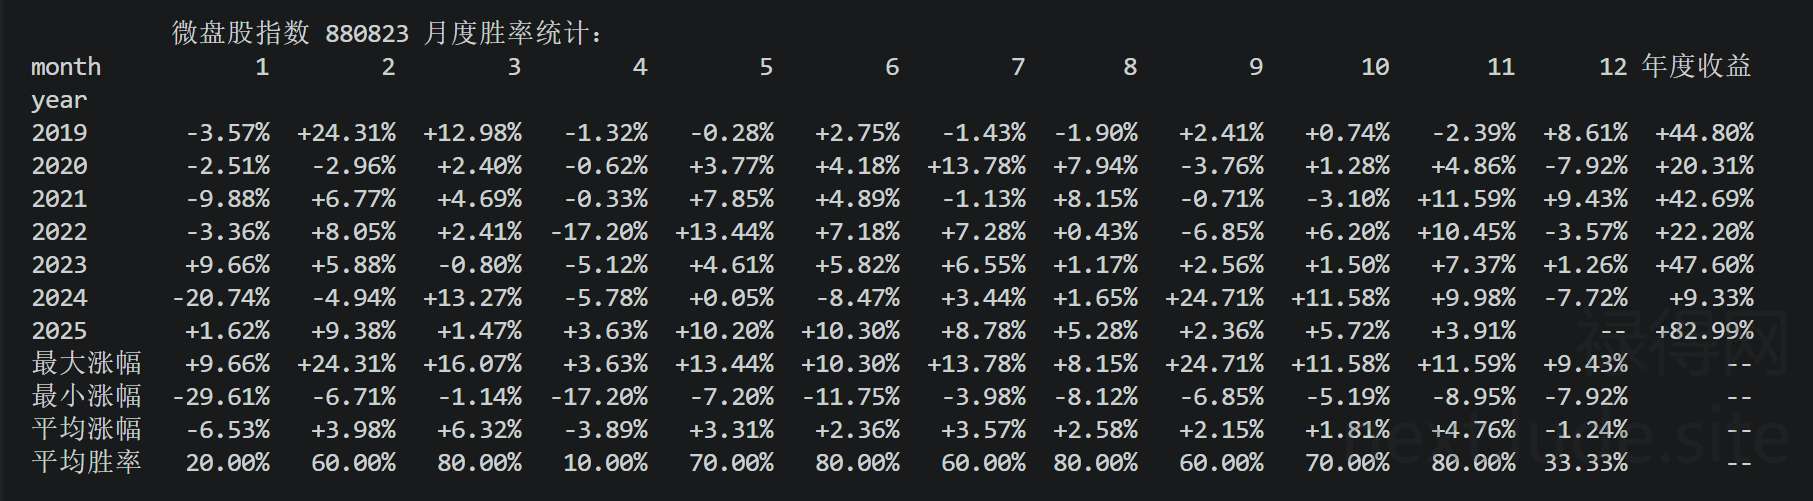Click the "month" header label
Viewport: 1813px width, 501px height.
coord(66,67)
